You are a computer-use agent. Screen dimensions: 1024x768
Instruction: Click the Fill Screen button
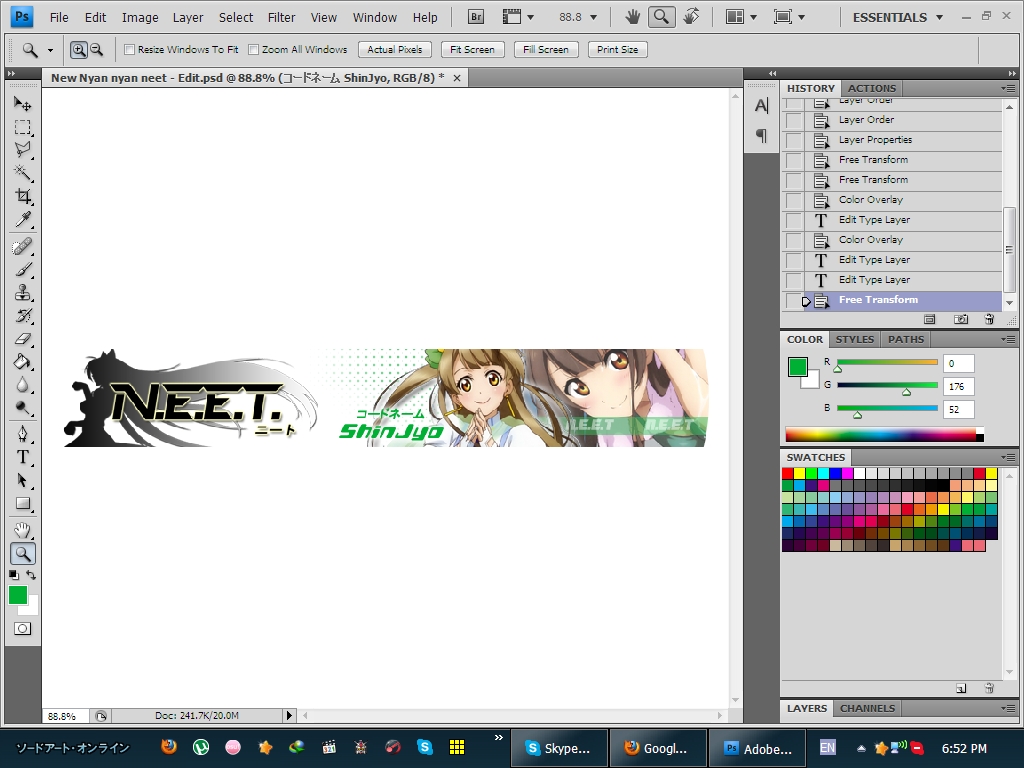546,50
